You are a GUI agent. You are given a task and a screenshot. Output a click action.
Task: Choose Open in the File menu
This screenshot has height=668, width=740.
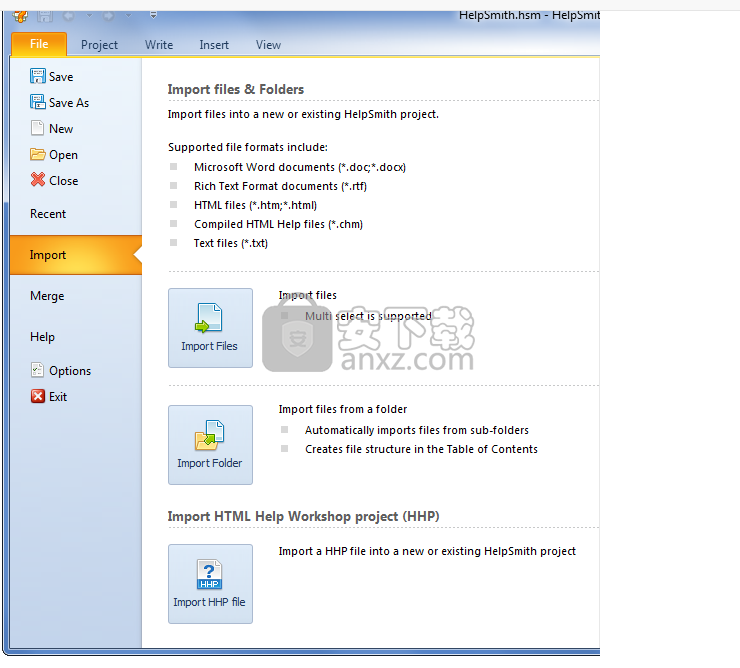54,154
